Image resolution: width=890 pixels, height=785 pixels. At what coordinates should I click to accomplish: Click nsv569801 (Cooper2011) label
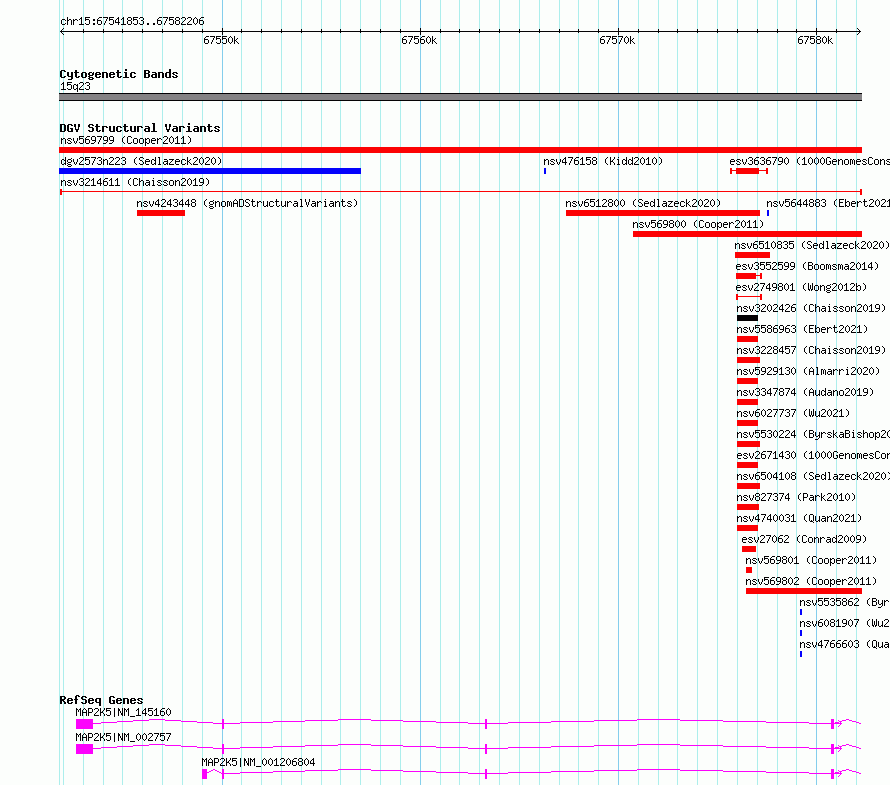click(x=811, y=560)
